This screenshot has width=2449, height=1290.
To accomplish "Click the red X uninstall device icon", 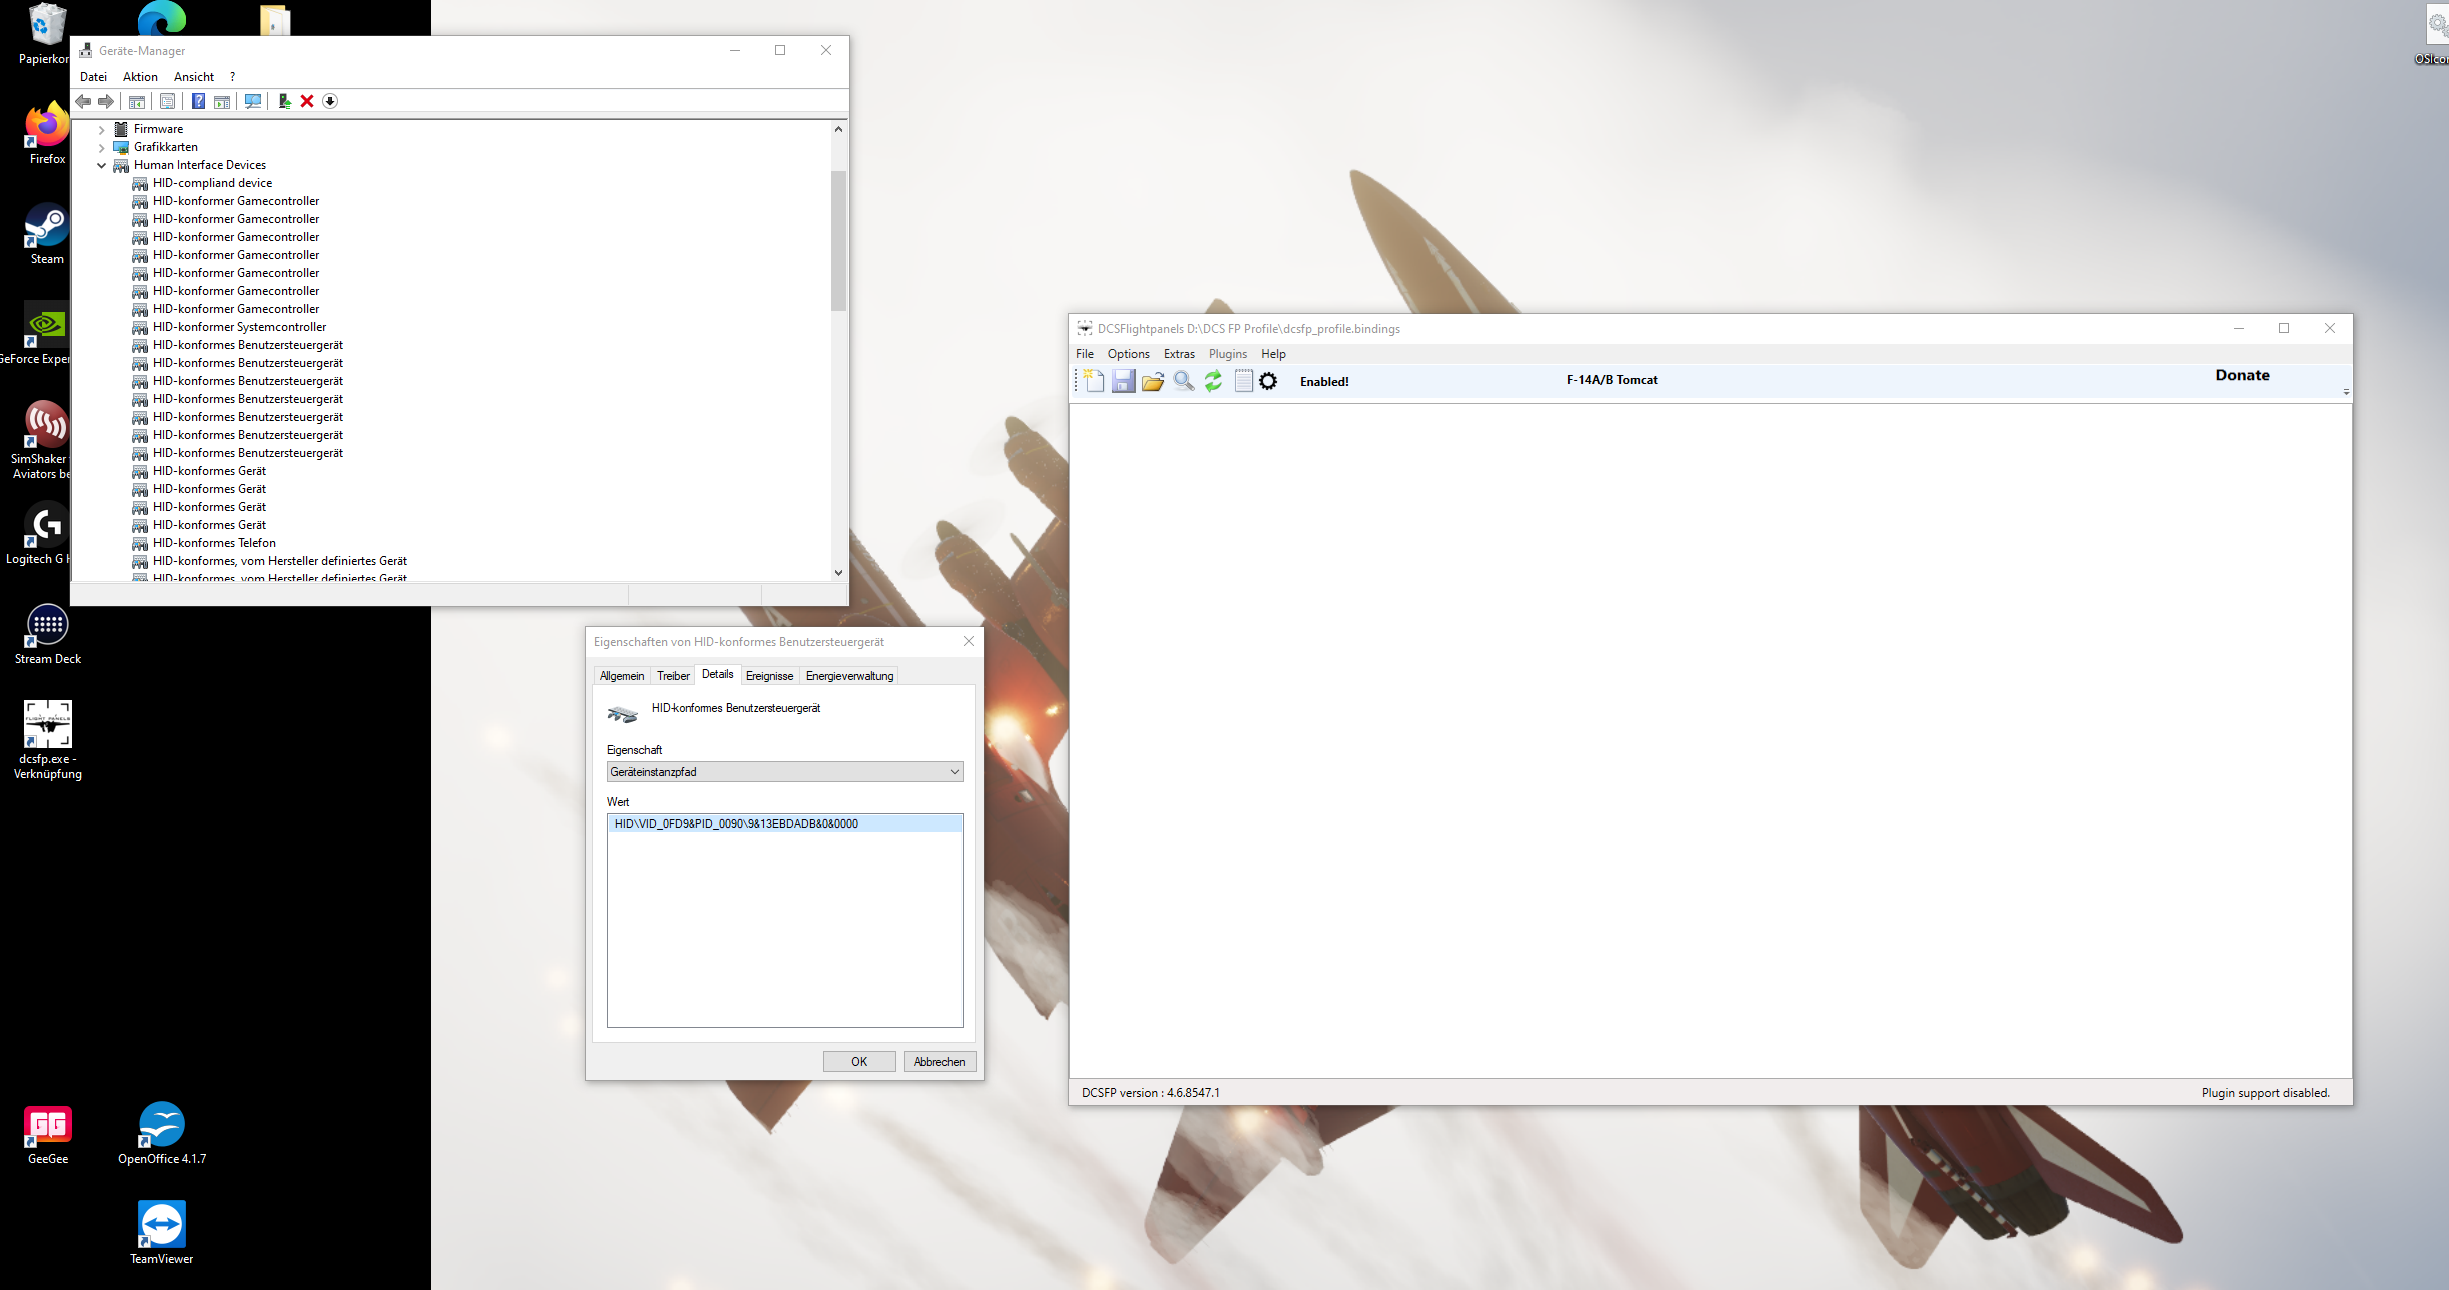I will [x=307, y=101].
